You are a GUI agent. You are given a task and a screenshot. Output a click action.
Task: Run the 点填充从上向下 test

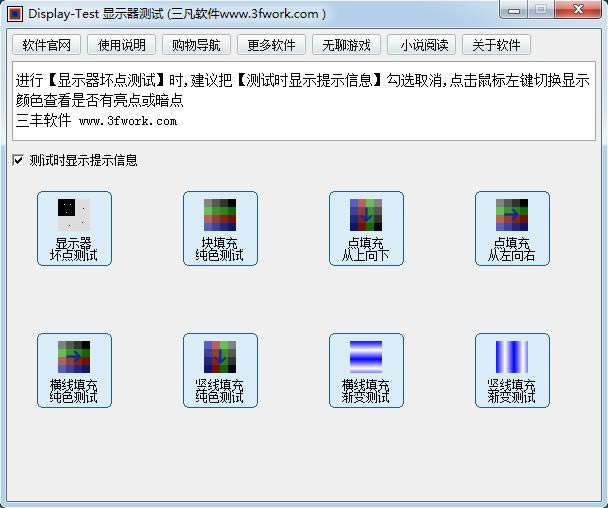pos(366,228)
